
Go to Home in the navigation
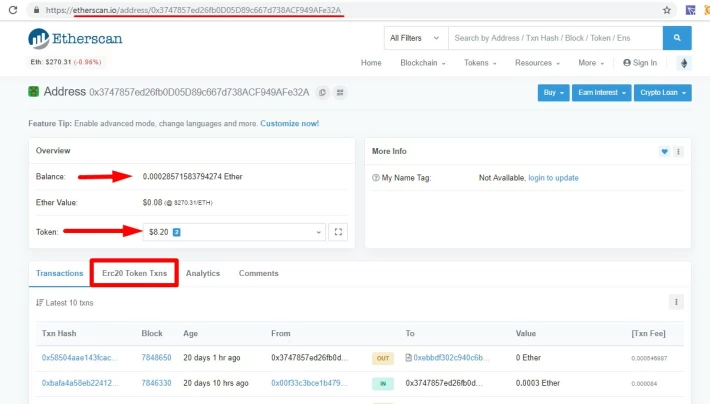pyautogui.click(x=371, y=63)
